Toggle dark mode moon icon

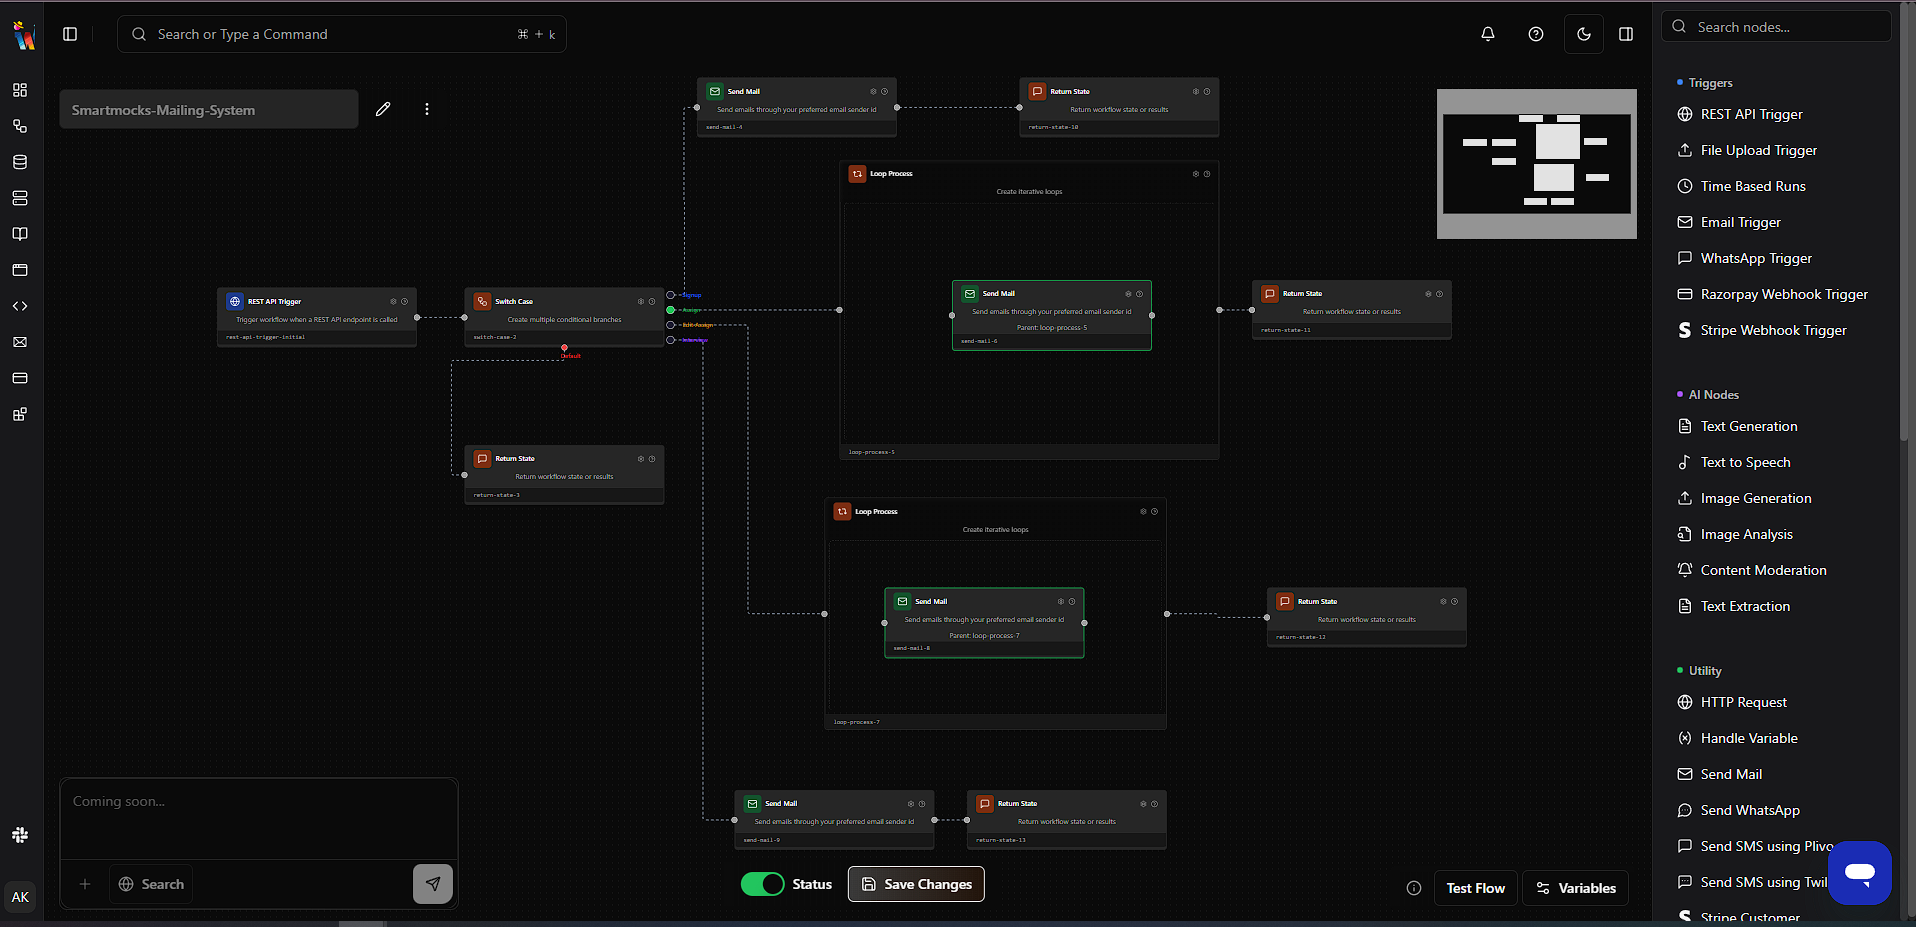(1584, 34)
